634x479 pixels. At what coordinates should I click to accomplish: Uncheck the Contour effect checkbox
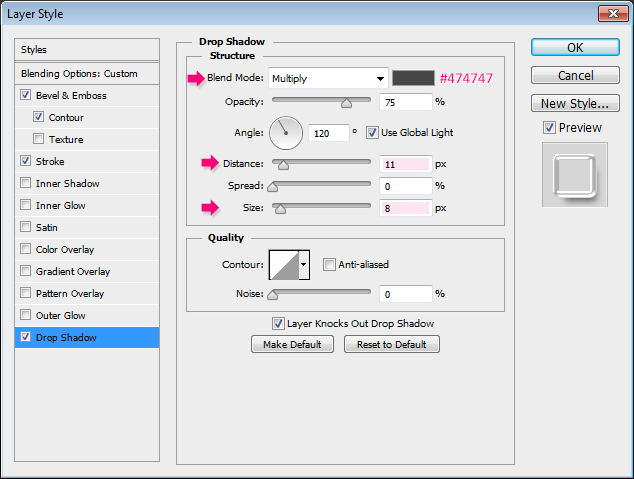[38, 117]
